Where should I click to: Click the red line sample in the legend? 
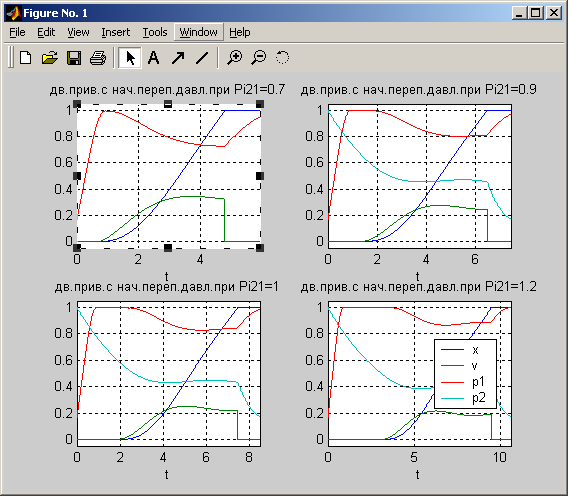pyautogui.click(x=452, y=382)
